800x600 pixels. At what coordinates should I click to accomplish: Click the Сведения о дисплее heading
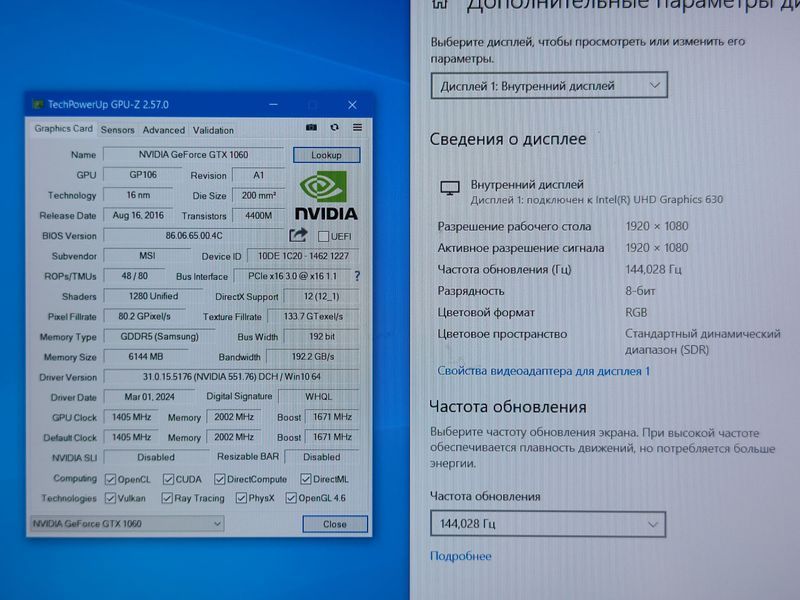click(508, 139)
